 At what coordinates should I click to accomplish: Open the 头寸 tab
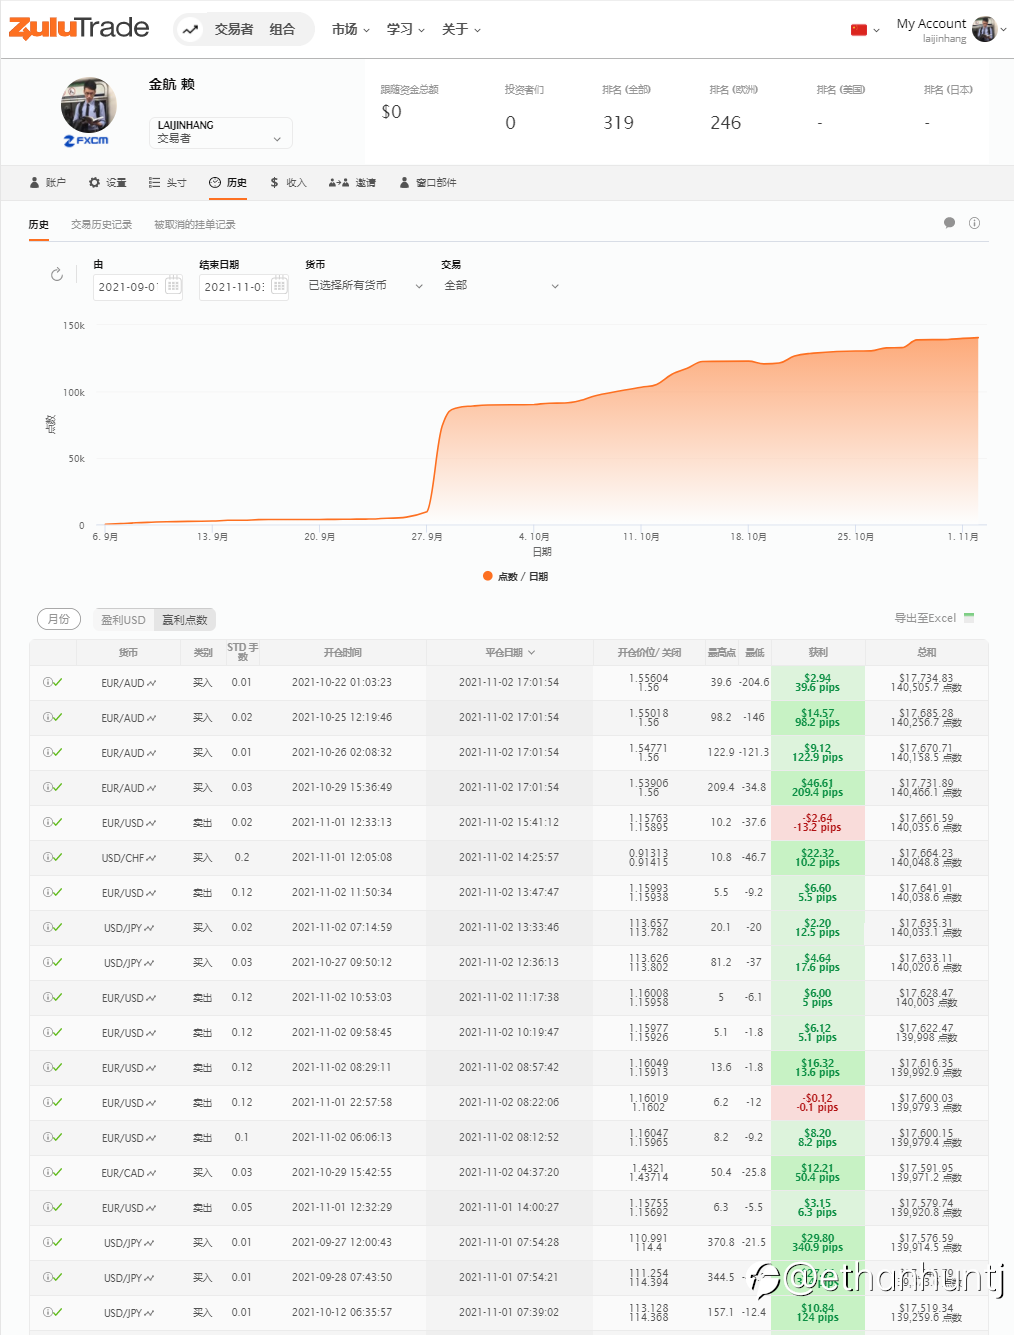[x=167, y=182]
